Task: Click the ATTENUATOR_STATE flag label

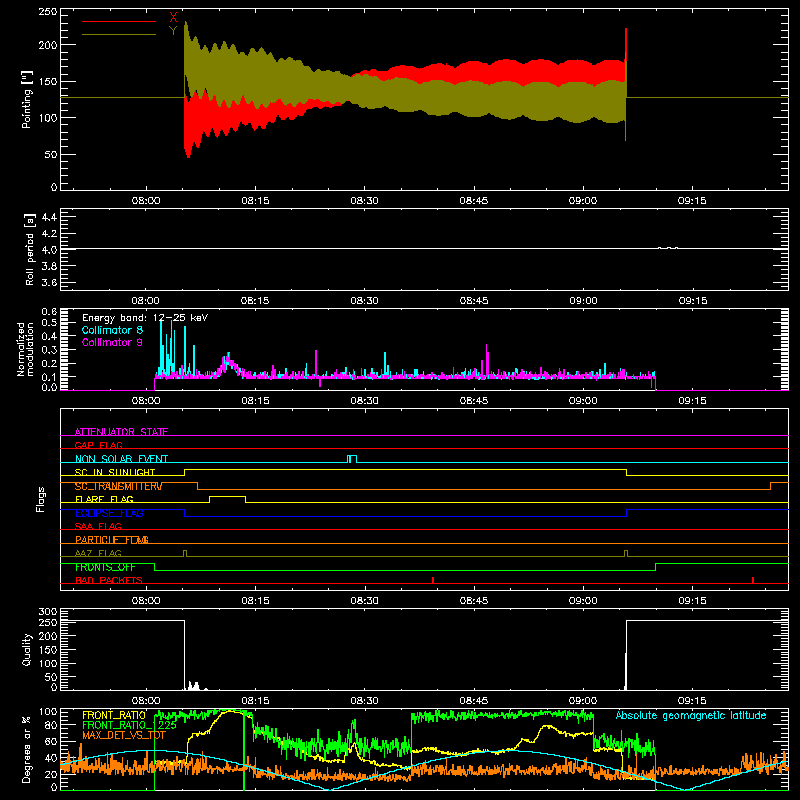Action: coord(121,432)
